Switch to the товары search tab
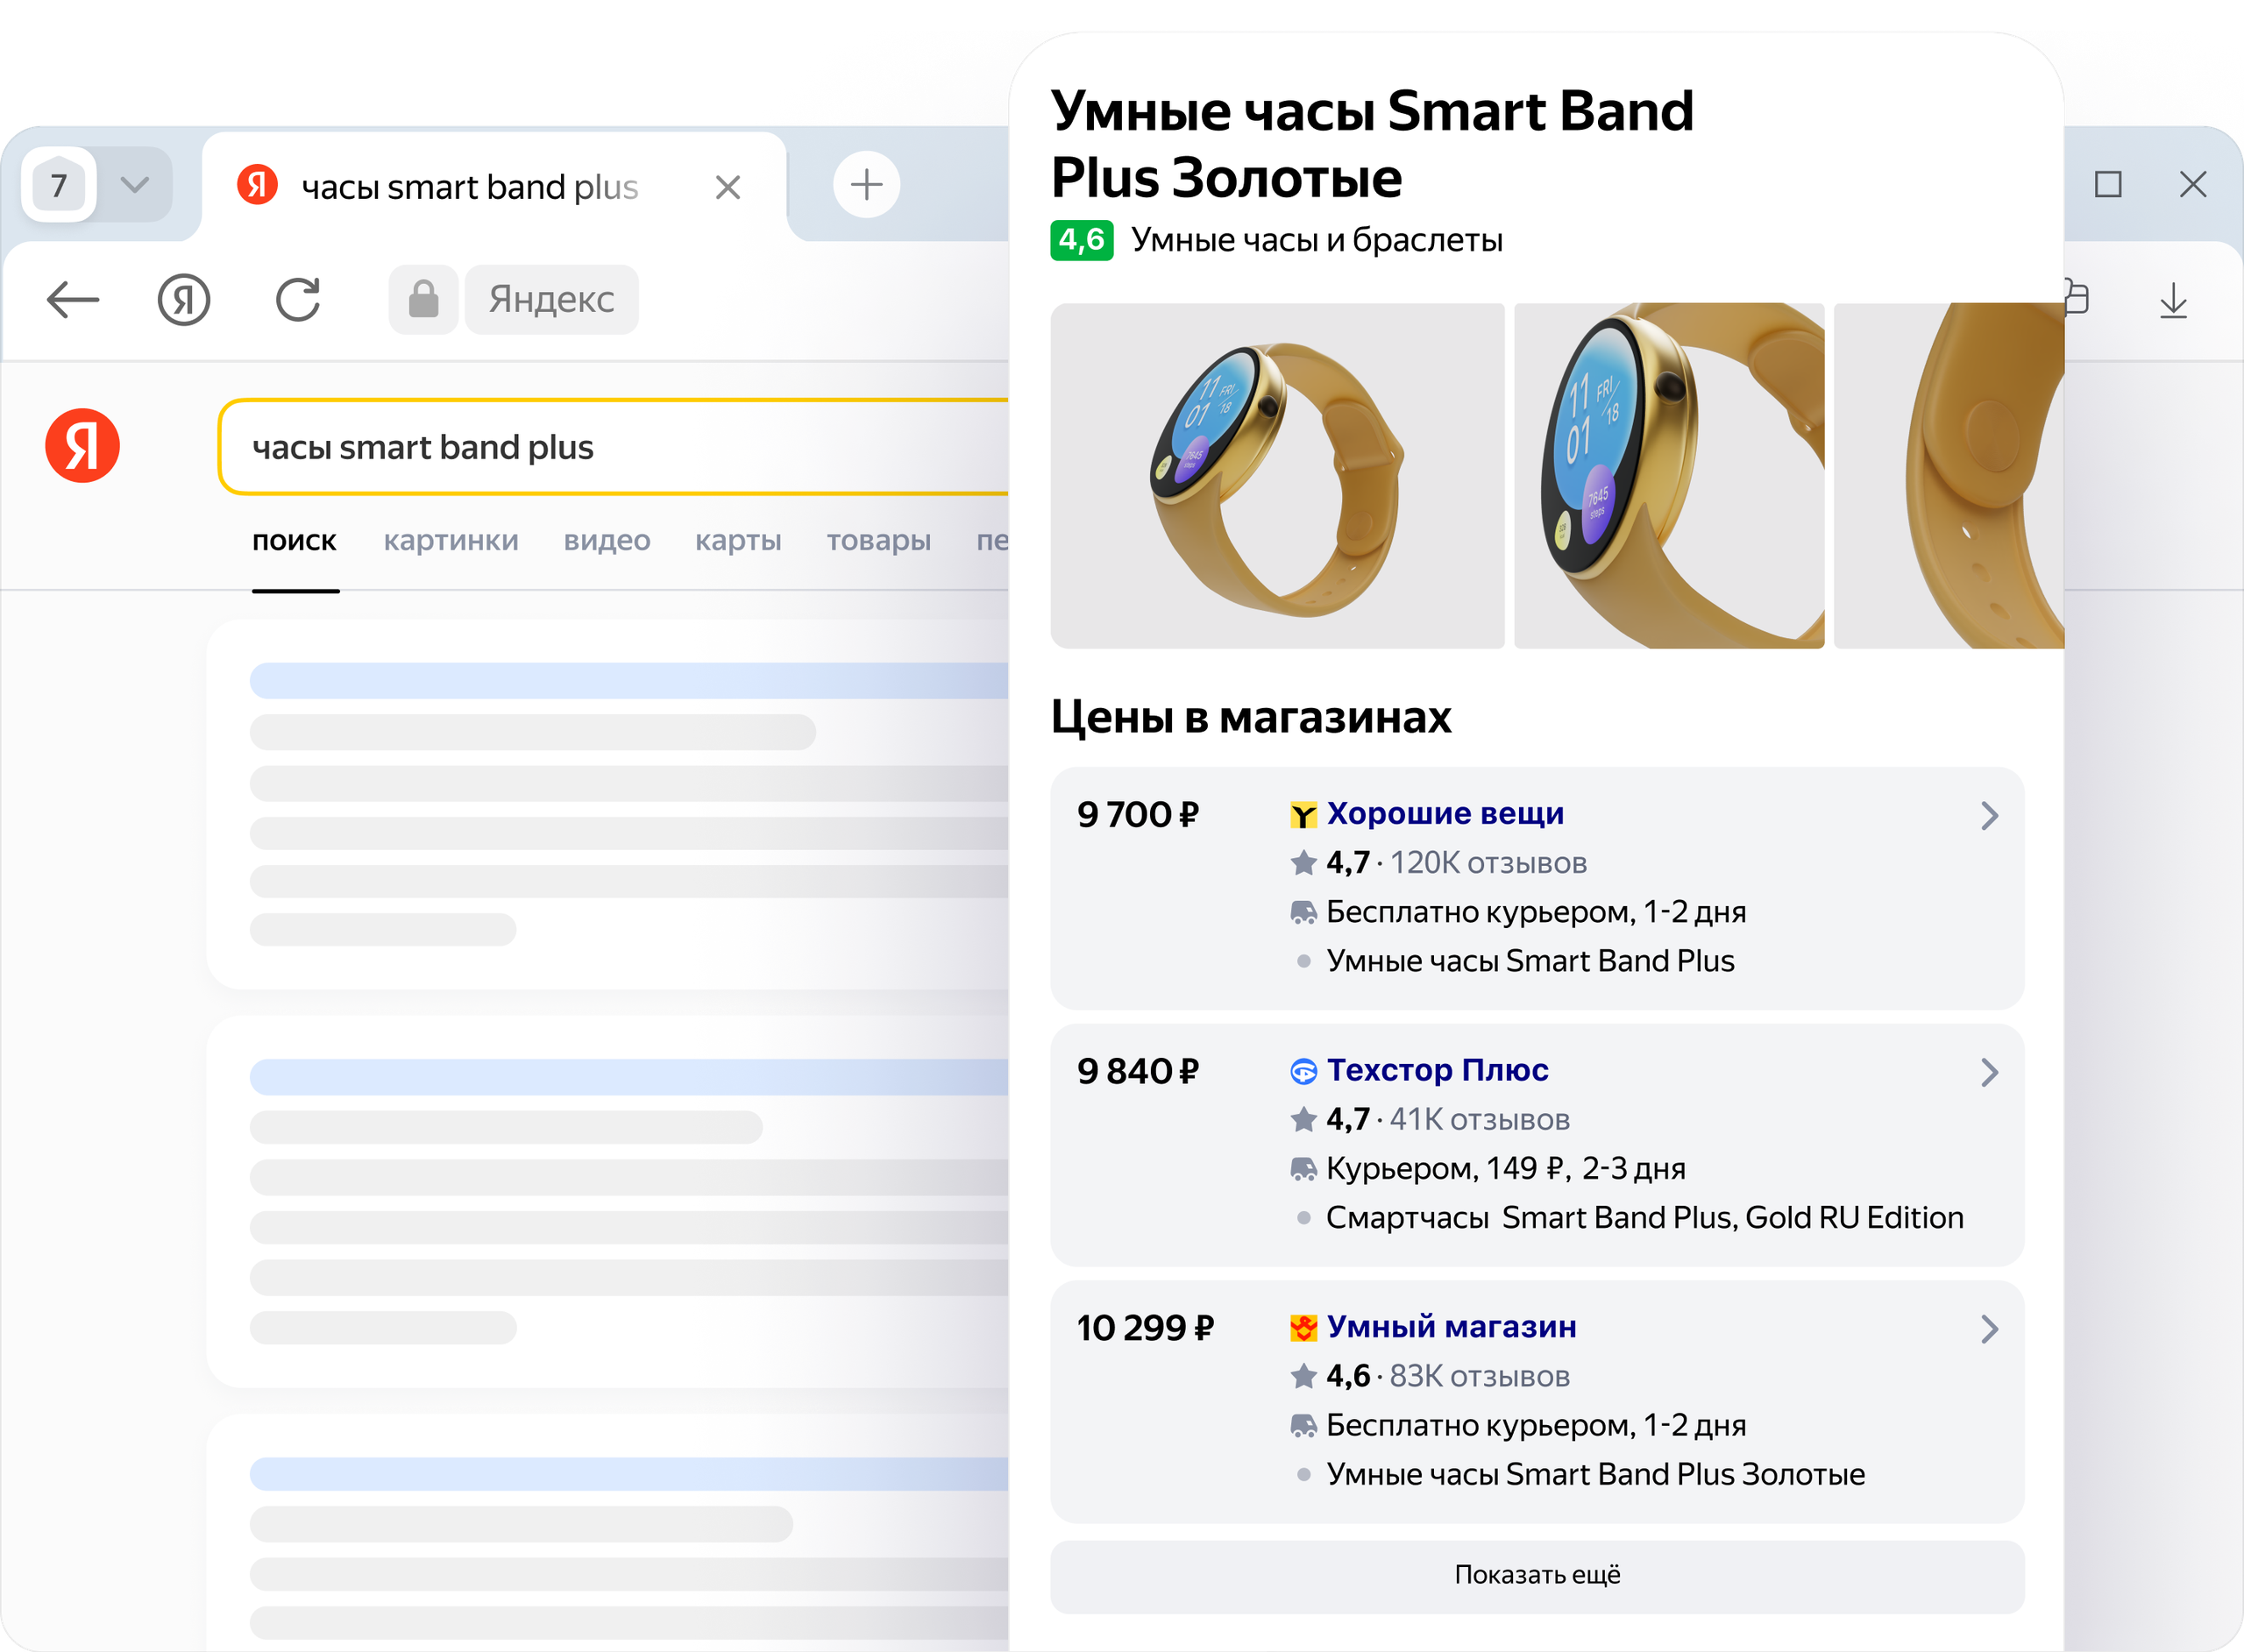The width and height of the screenshot is (2244, 1652). (x=878, y=541)
